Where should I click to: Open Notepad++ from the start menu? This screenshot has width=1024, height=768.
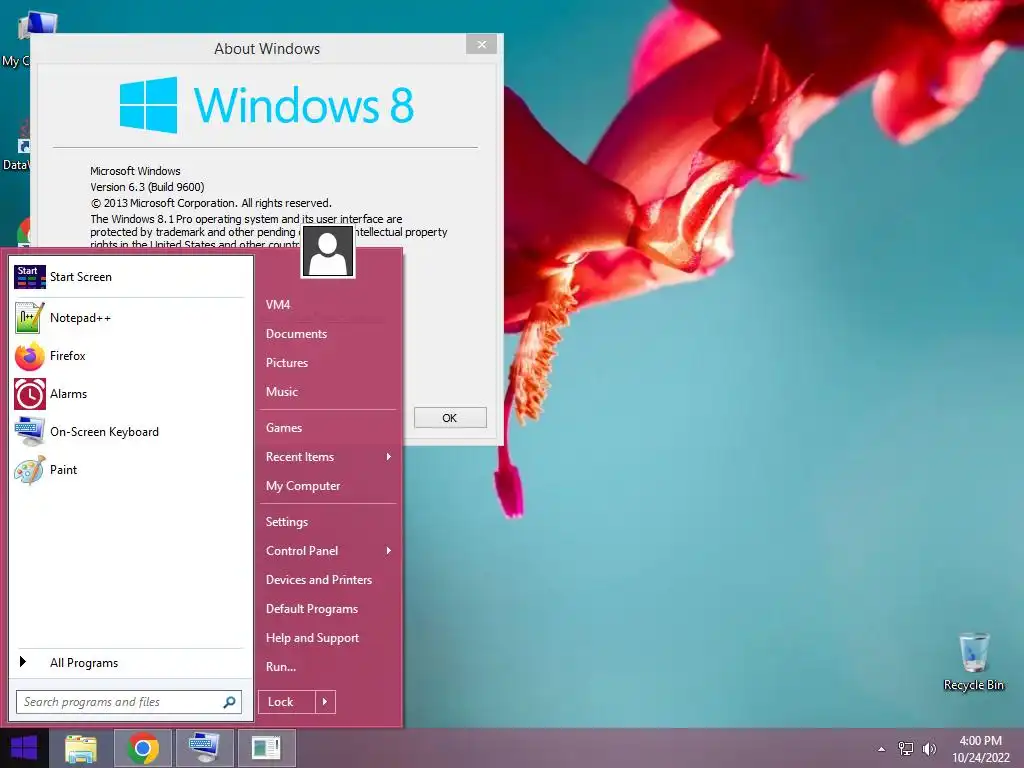point(131,318)
